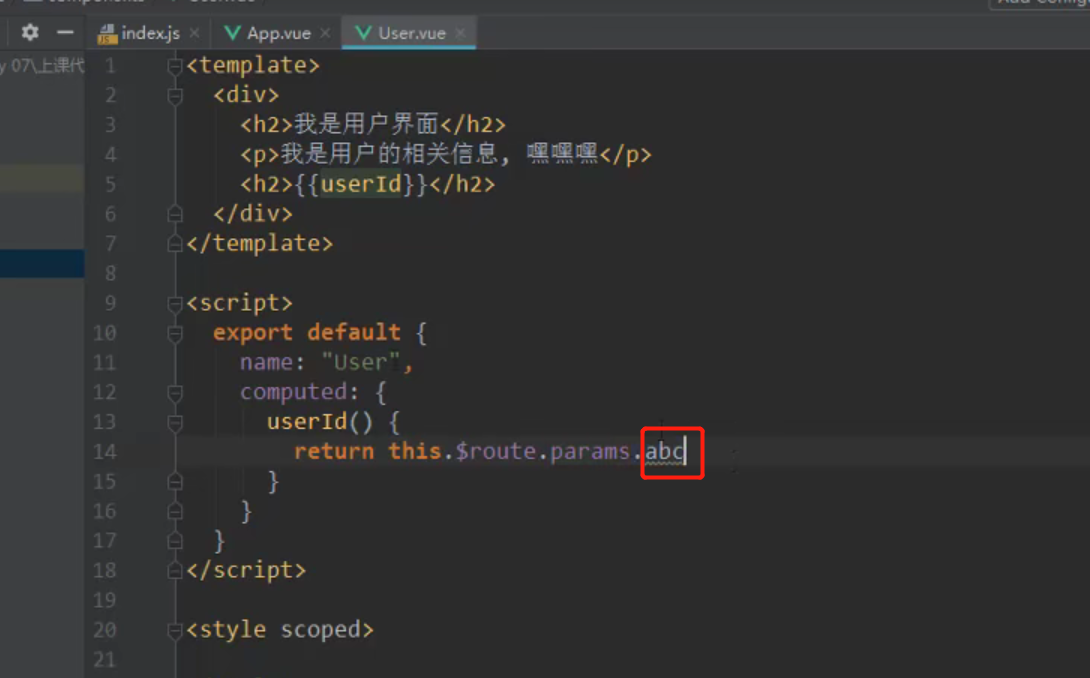Switch to the index.js tab

[150, 33]
